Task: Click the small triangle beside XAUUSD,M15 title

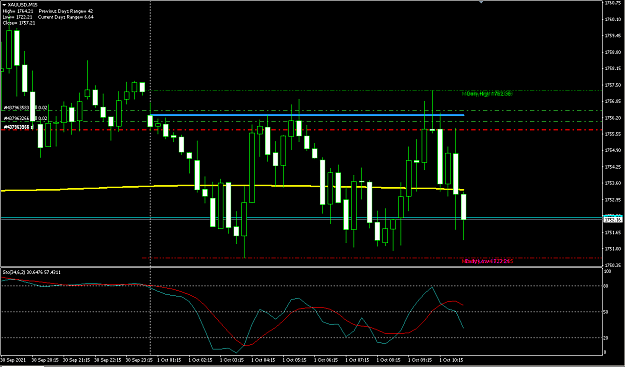Action: point(4,5)
